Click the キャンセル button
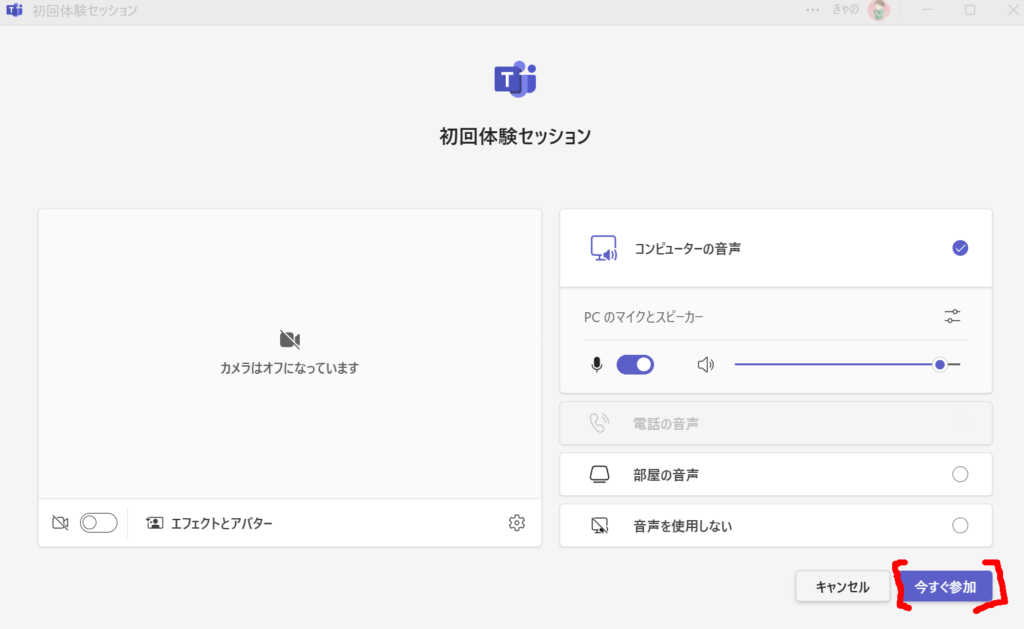Screen dimensions: 1024x629 pyautogui.click(x=842, y=587)
